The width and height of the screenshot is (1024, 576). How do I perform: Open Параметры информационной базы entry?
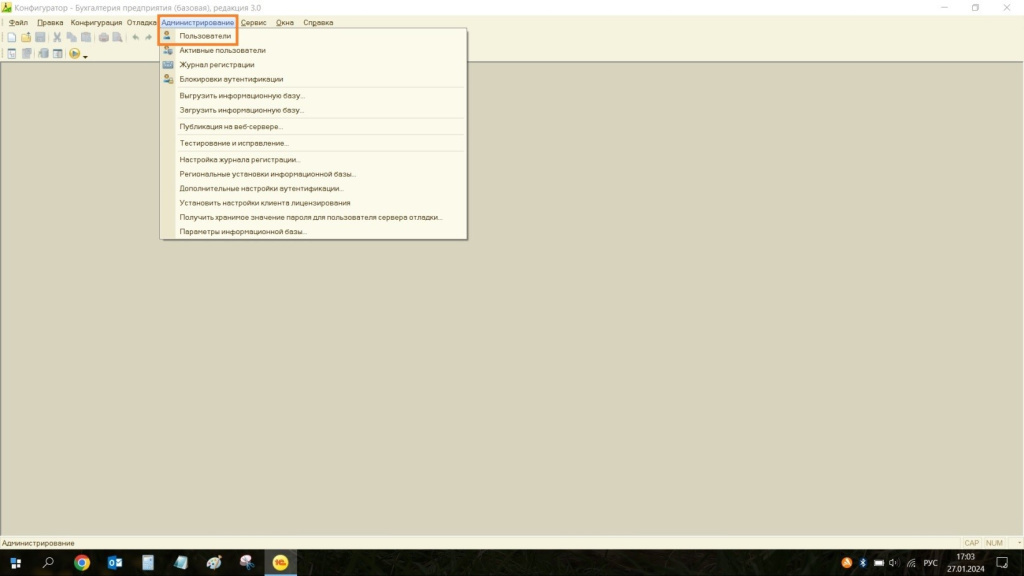(x=243, y=232)
